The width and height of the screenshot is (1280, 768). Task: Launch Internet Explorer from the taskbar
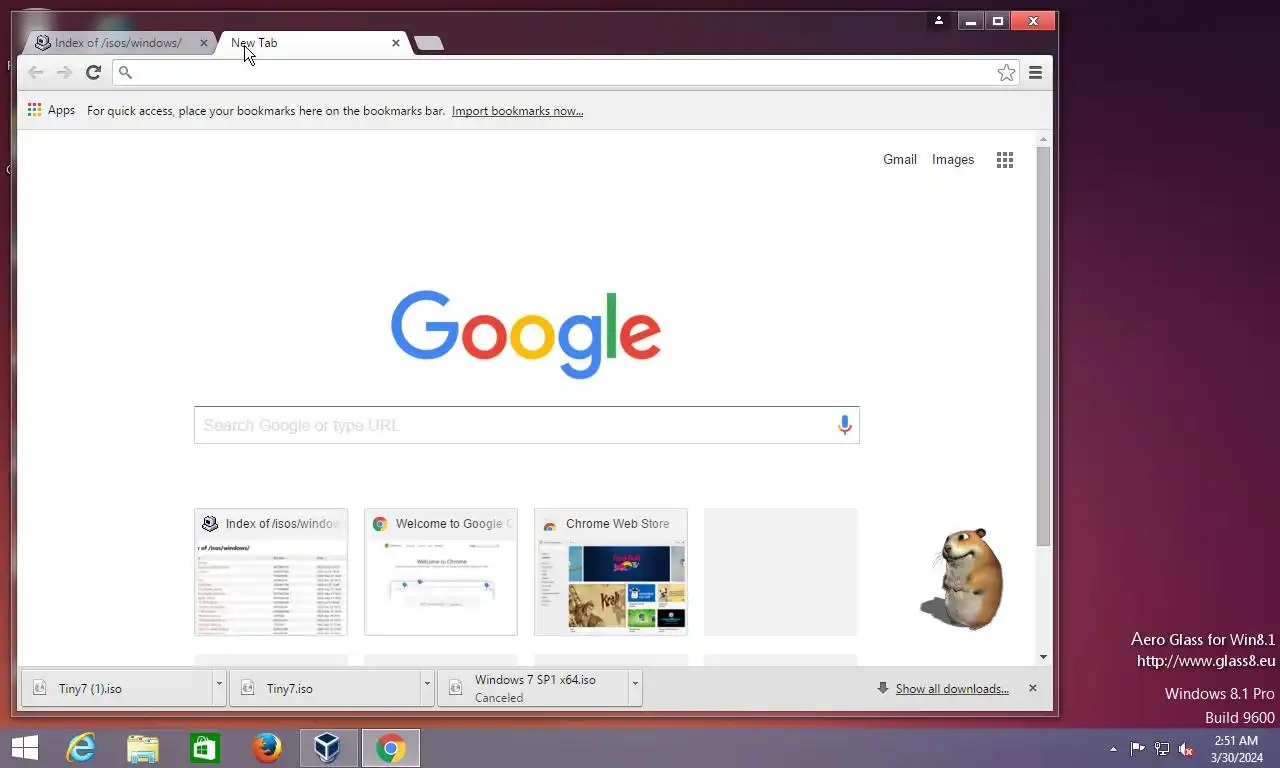tap(81, 748)
